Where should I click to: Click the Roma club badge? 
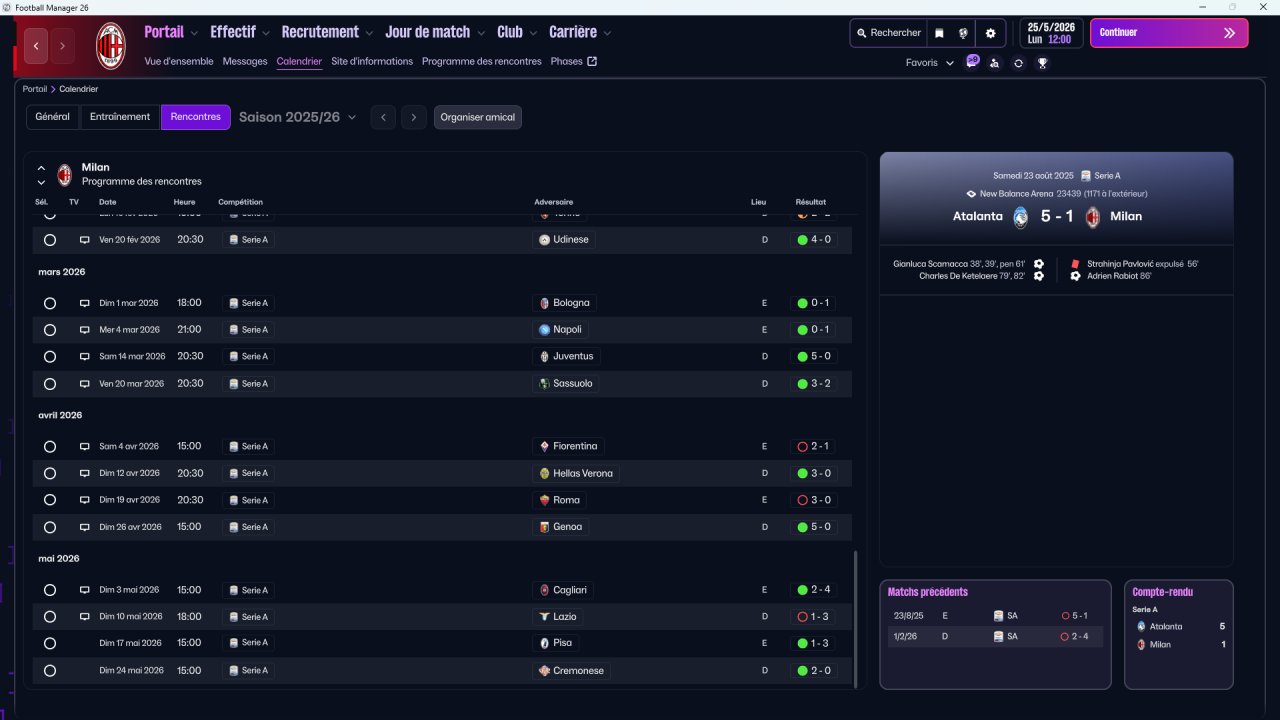point(544,500)
